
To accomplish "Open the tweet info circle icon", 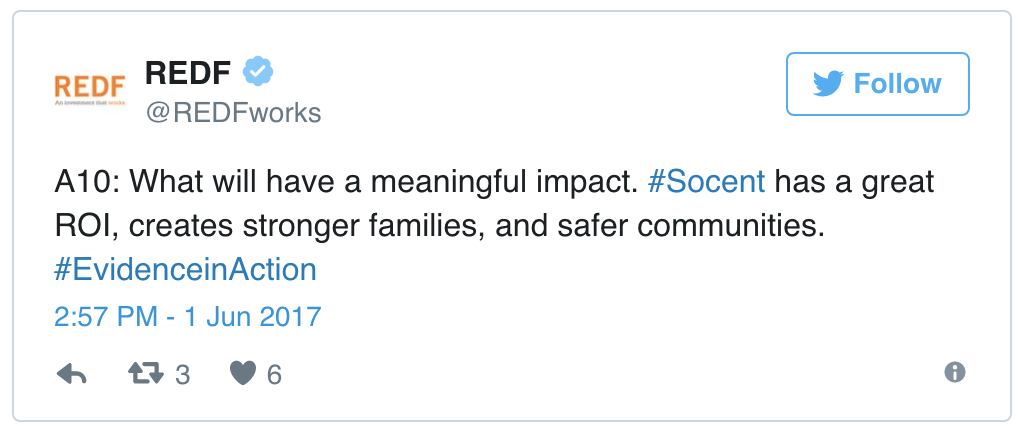I will tap(955, 372).
